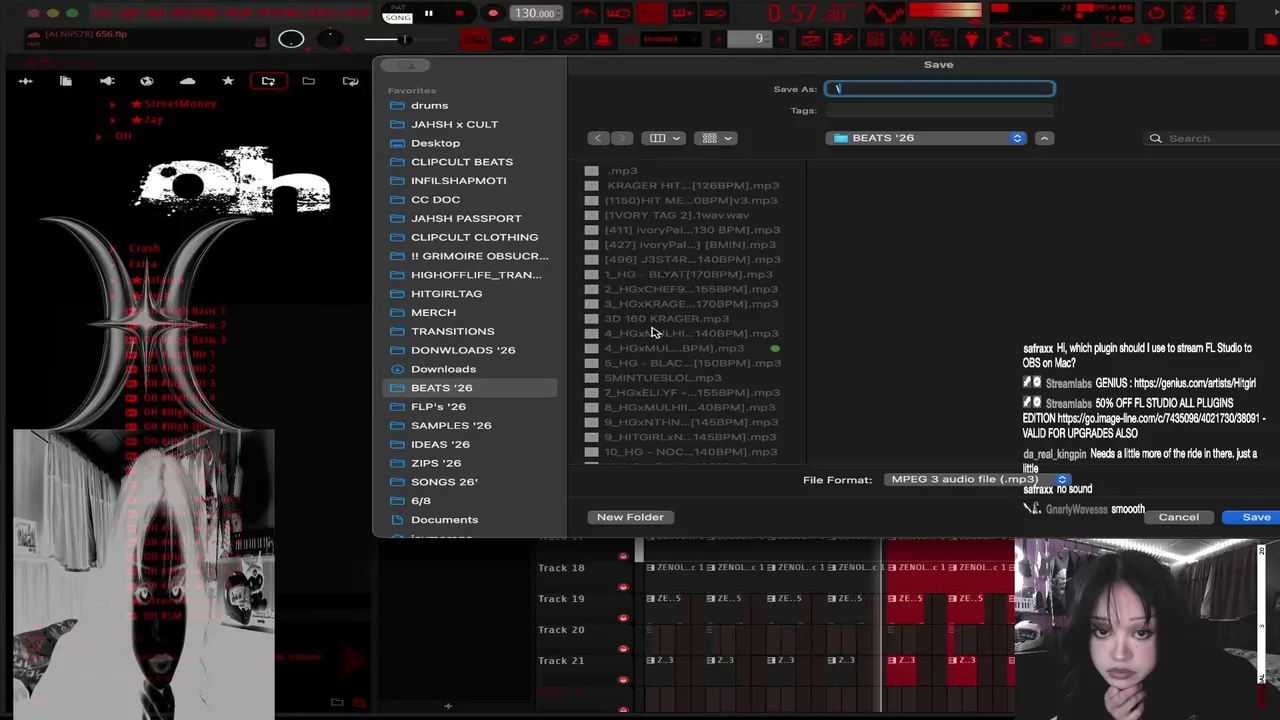The image size is (1280, 720).
Task: Click the Save As filename field
Action: click(x=939, y=89)
